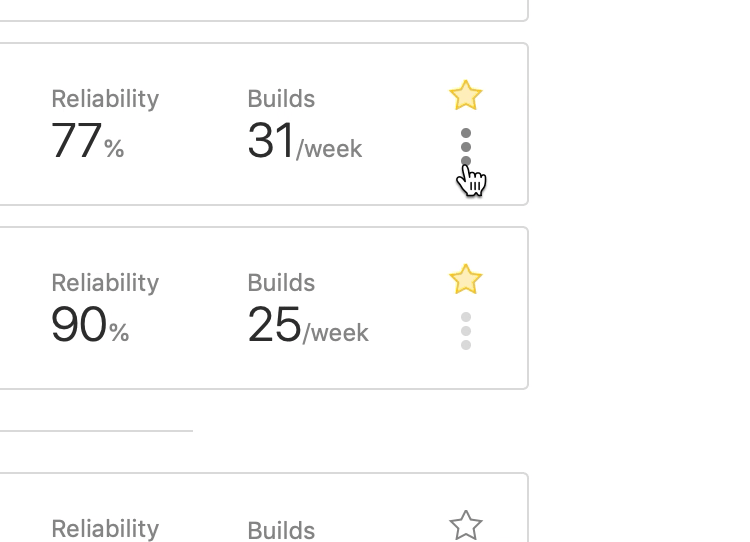Unstar the pipeline with 90% reliability

(466, 280)
